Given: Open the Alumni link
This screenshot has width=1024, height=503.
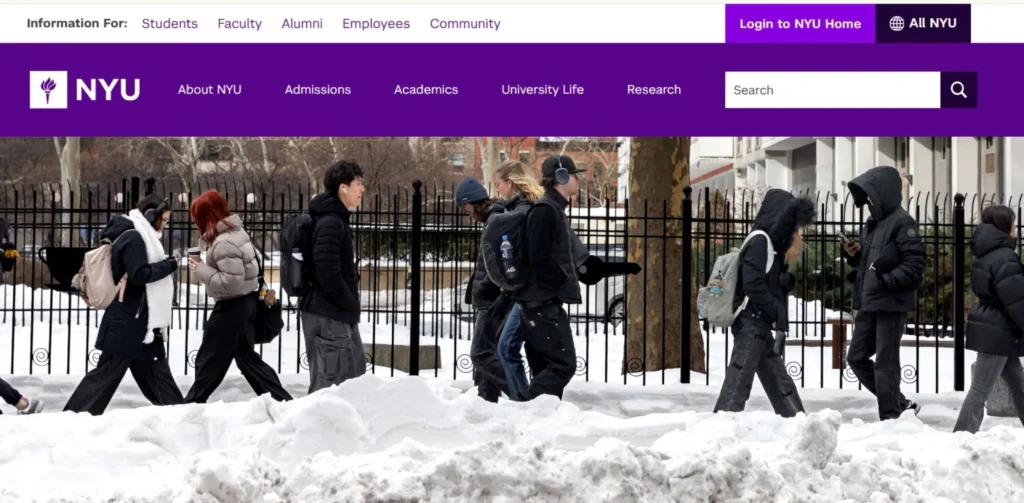Looking at the screenshot, I should (x=302, y=23).
